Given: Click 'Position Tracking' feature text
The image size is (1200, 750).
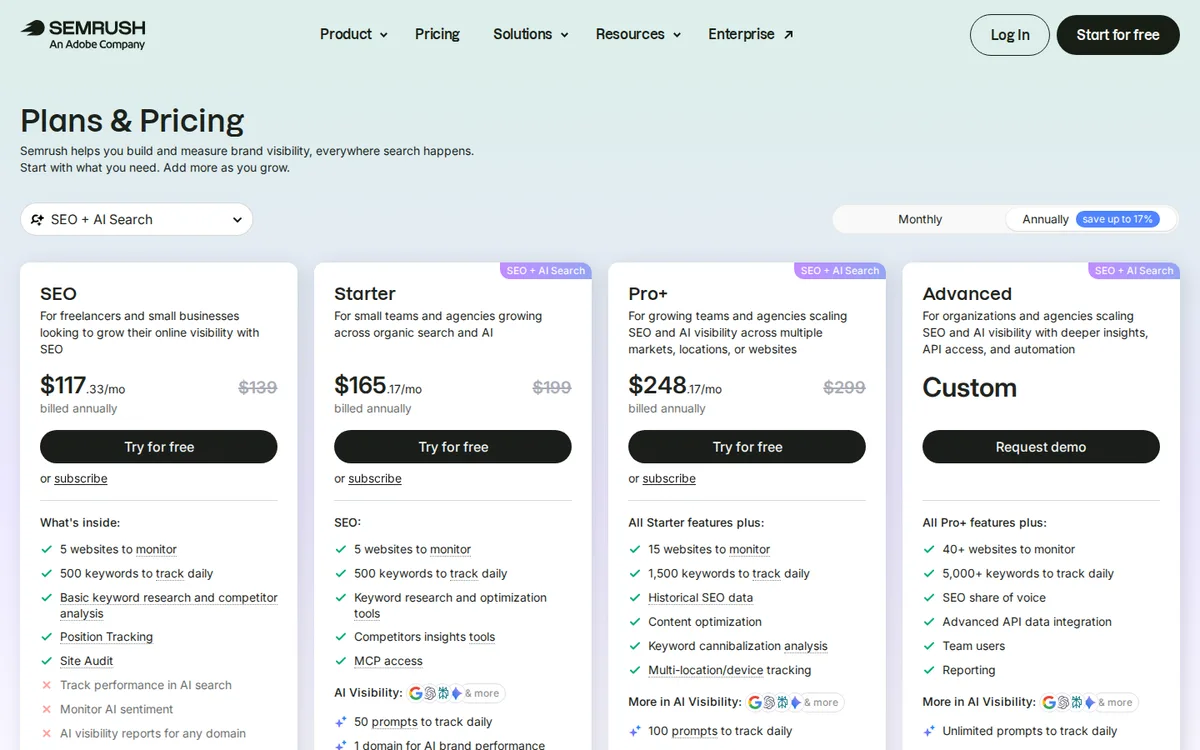Looking at the screenshot, I should (x=106, y=637).
